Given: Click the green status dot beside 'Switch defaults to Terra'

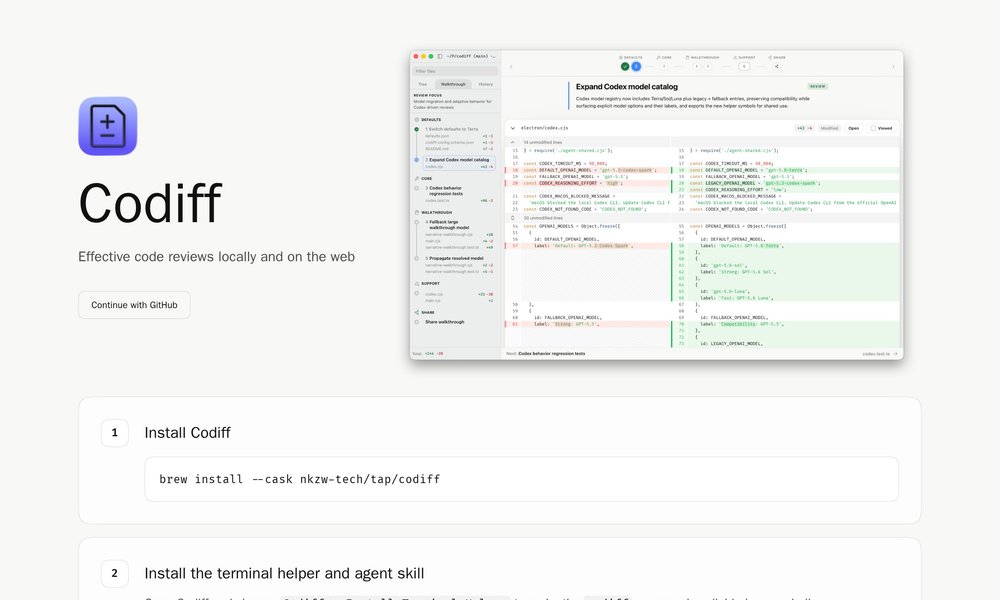Looking at the screenshot, I should (x=416, y=129).
